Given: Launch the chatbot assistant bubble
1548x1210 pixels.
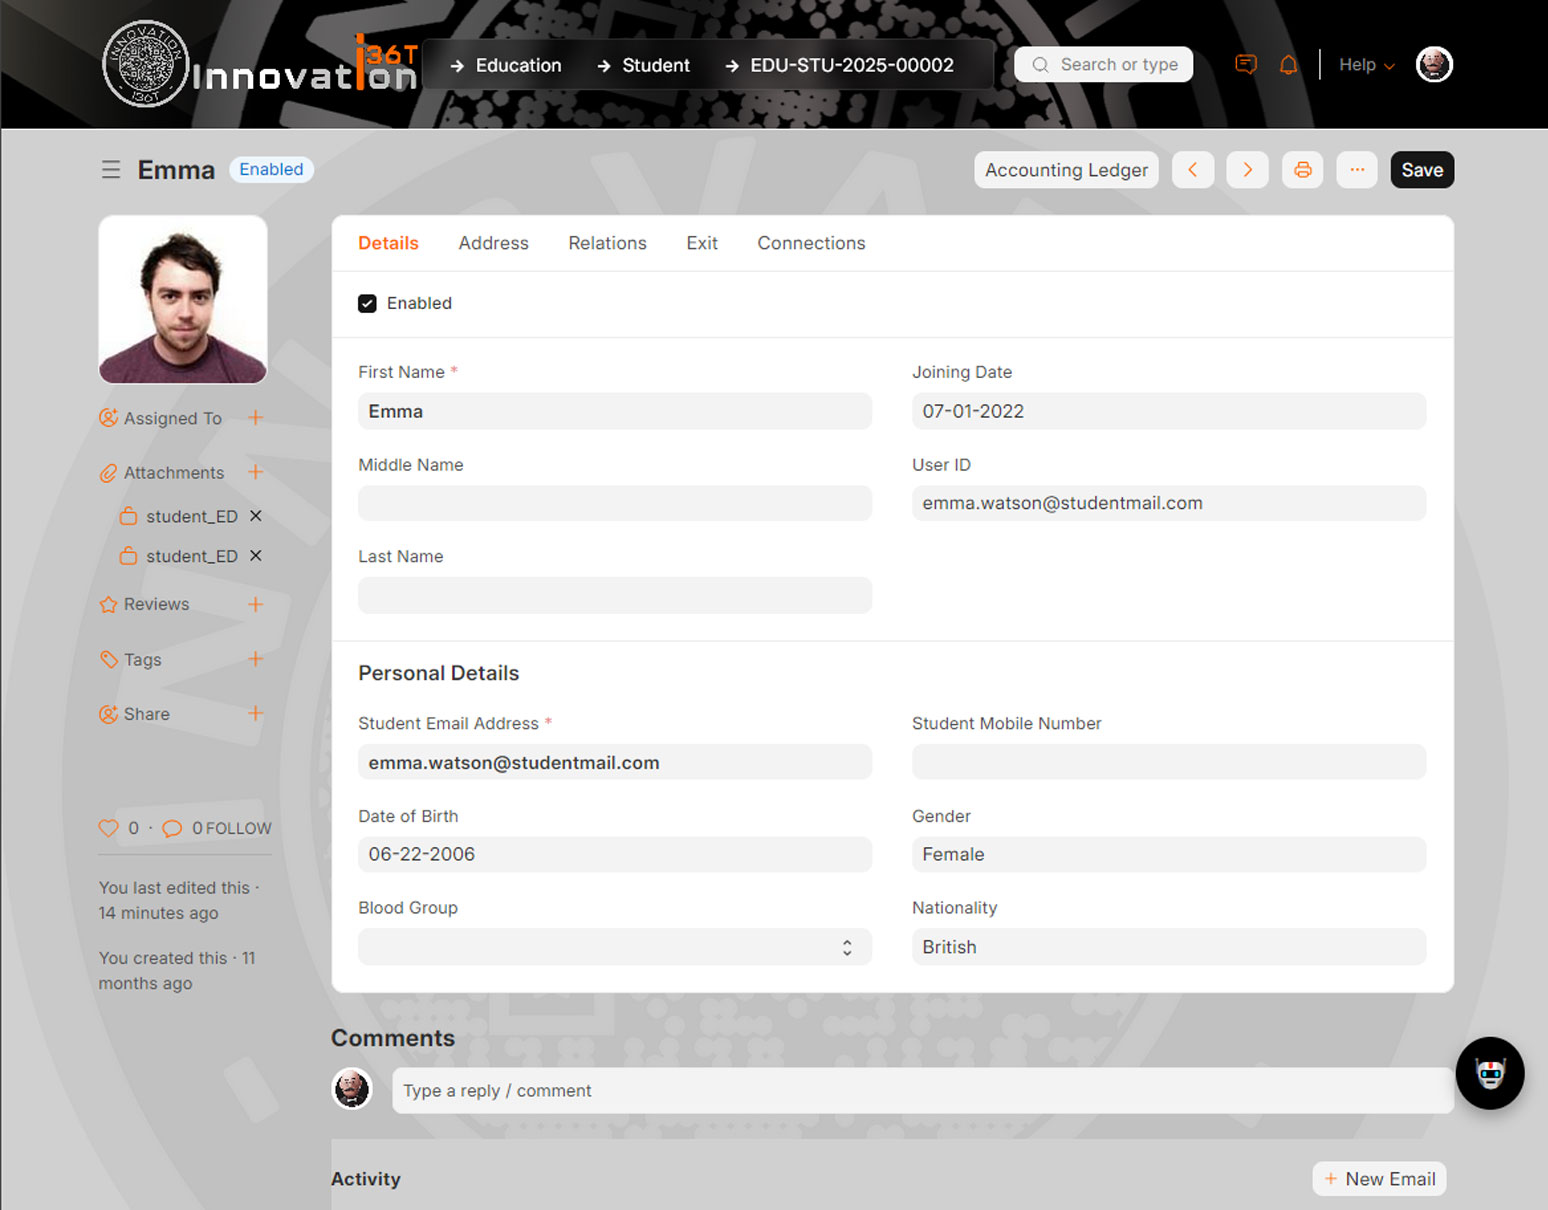Looking at the screenshot, I should (1489, 1073).
